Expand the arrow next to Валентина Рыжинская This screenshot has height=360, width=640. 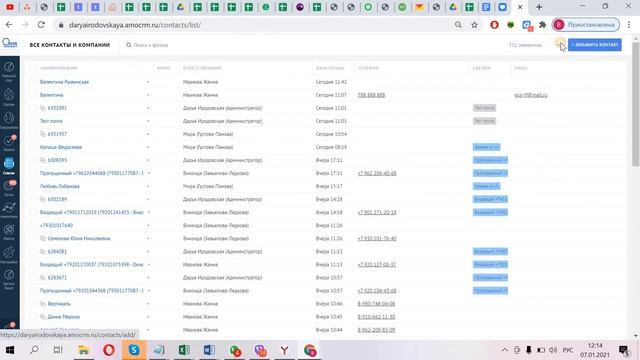(148, 82)
